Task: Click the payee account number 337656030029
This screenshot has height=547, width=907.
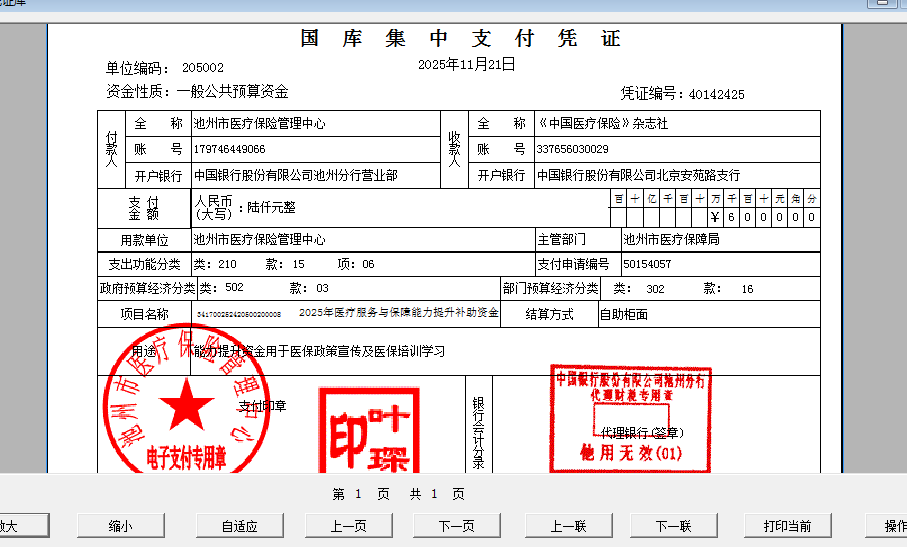Action: click(572, 149)
